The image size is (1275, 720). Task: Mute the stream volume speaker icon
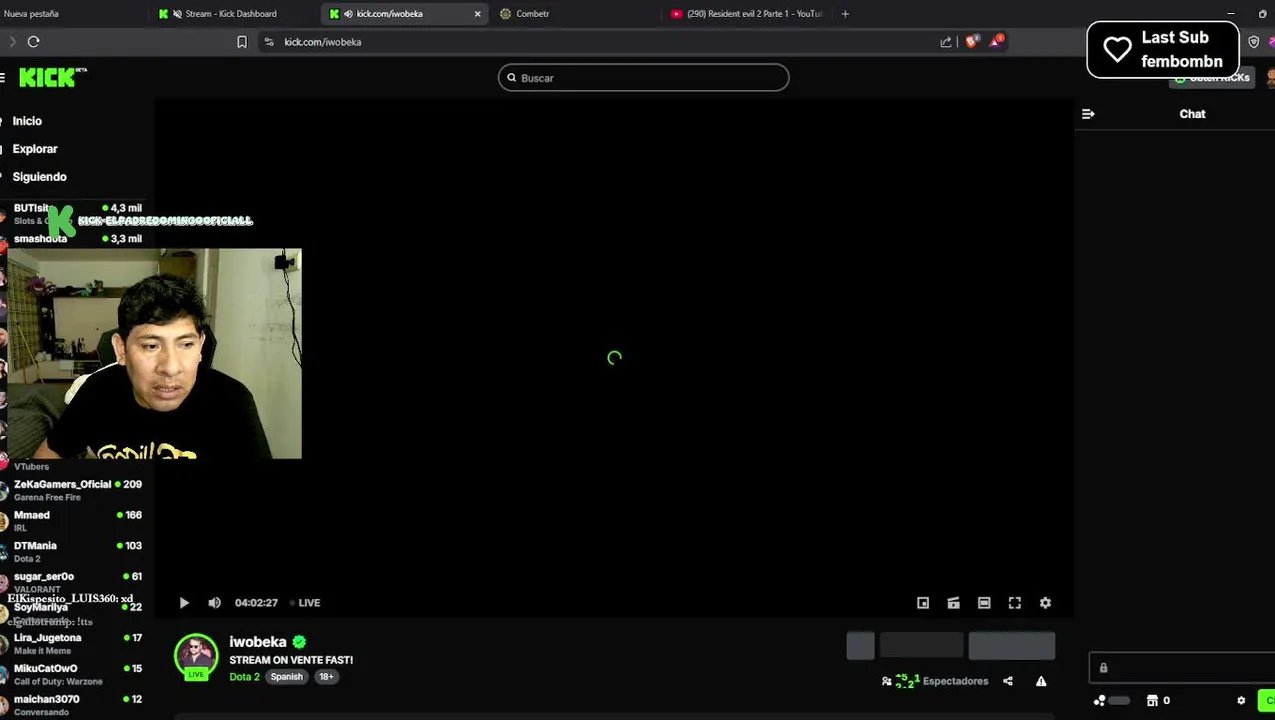pyautogui.click(x=214, y=603)
